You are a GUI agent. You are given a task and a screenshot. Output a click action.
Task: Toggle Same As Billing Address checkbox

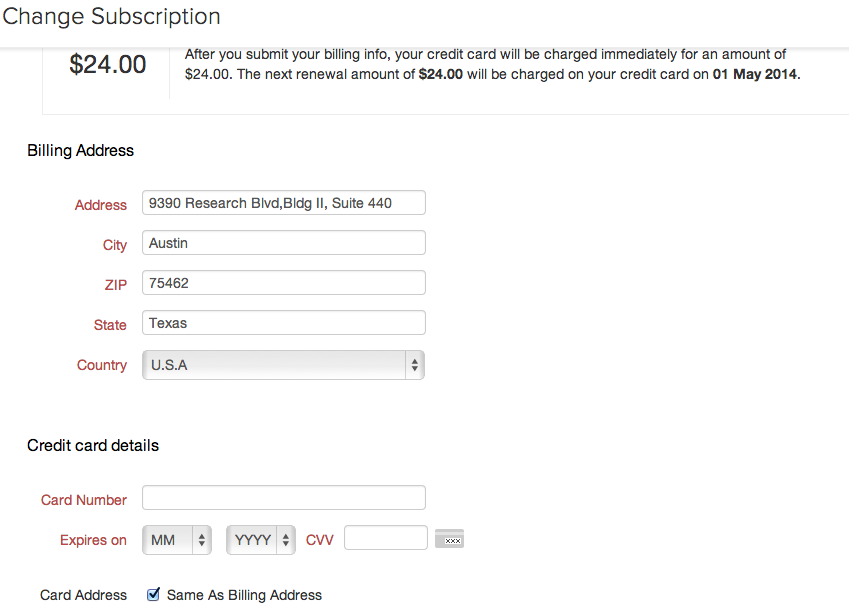pyautogui.click(x=153, y=594)
